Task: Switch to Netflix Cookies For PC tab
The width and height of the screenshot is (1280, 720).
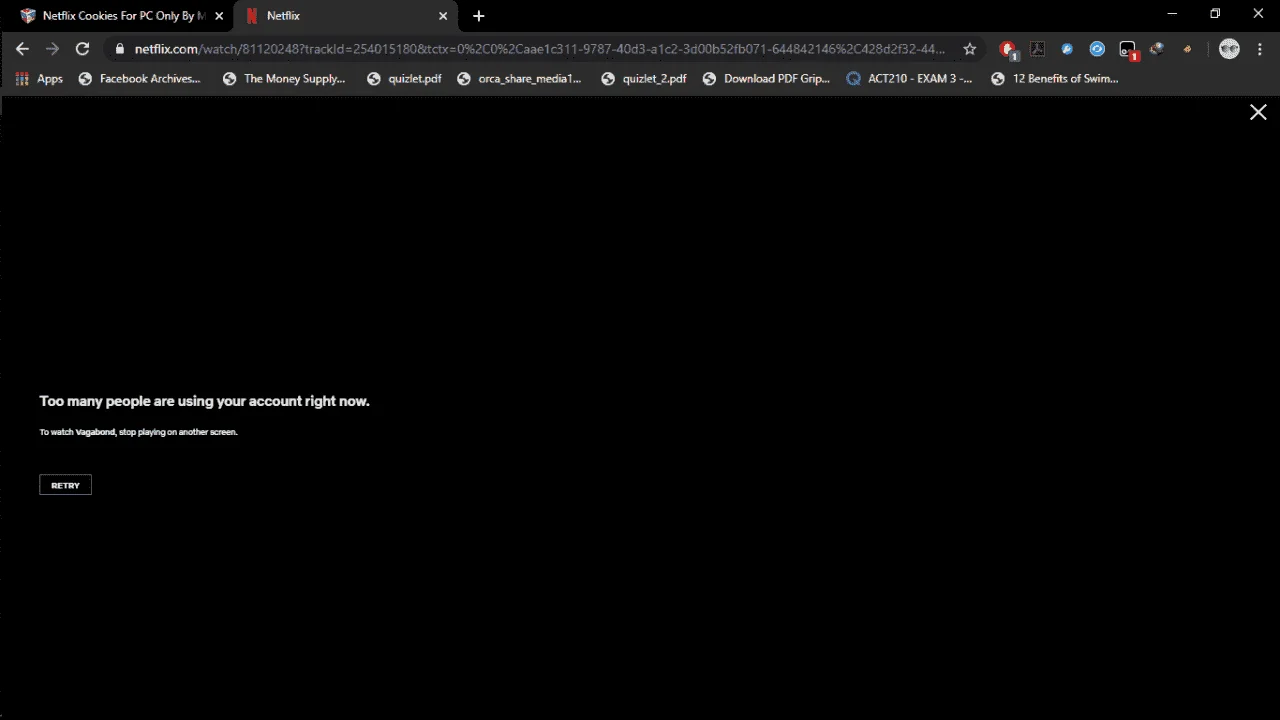Action: (118, 16)
